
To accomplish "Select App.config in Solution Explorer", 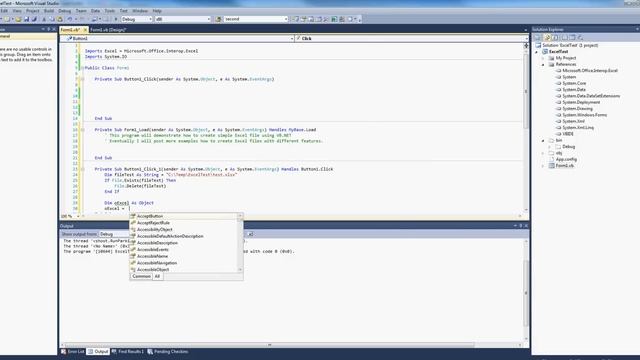I will 566,159.
